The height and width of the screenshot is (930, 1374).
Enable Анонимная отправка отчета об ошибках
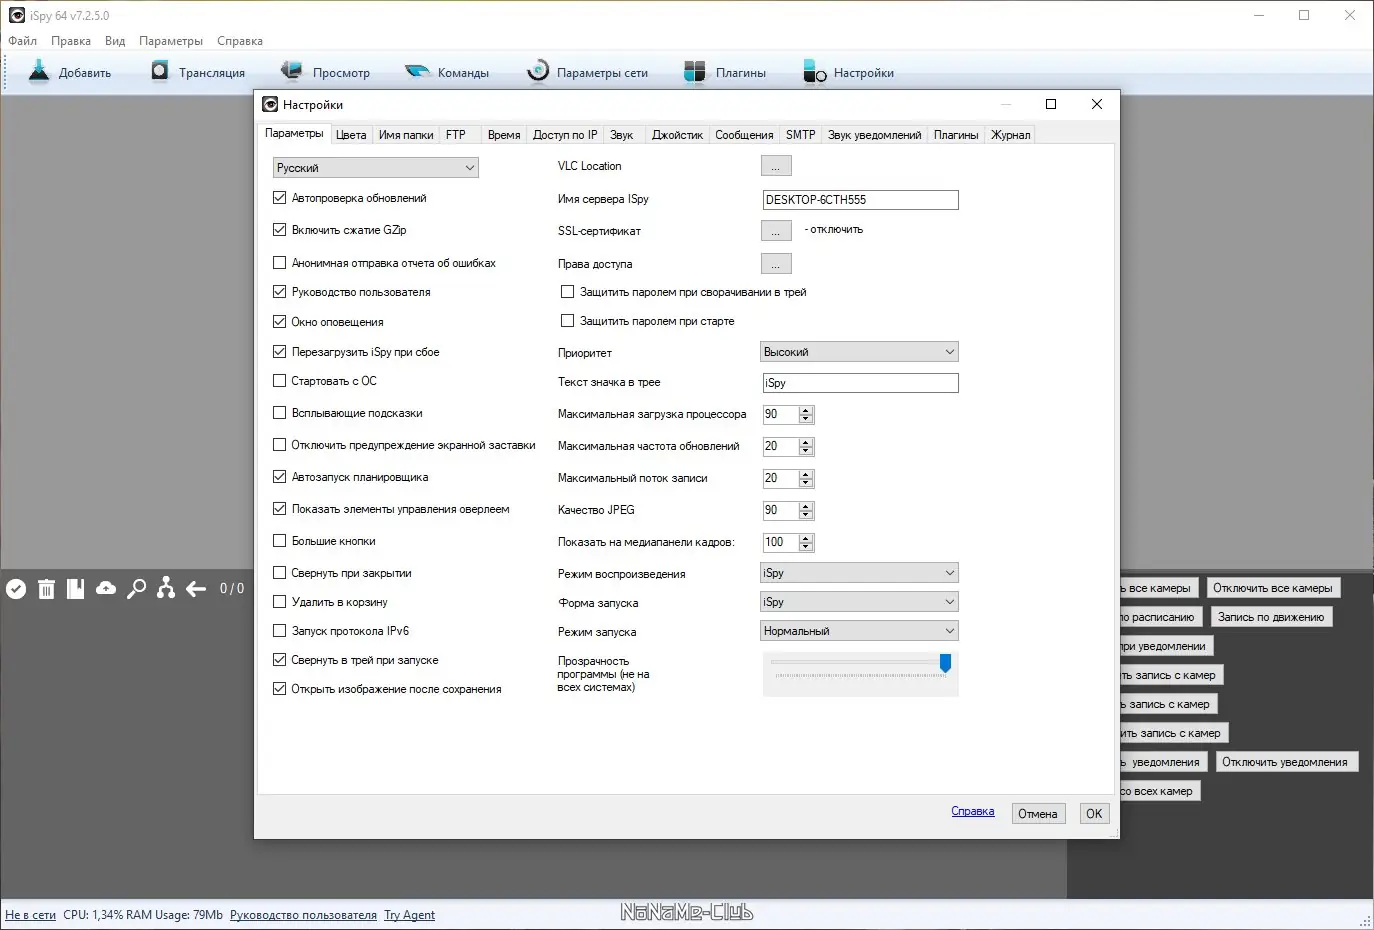tap(280, 263)
